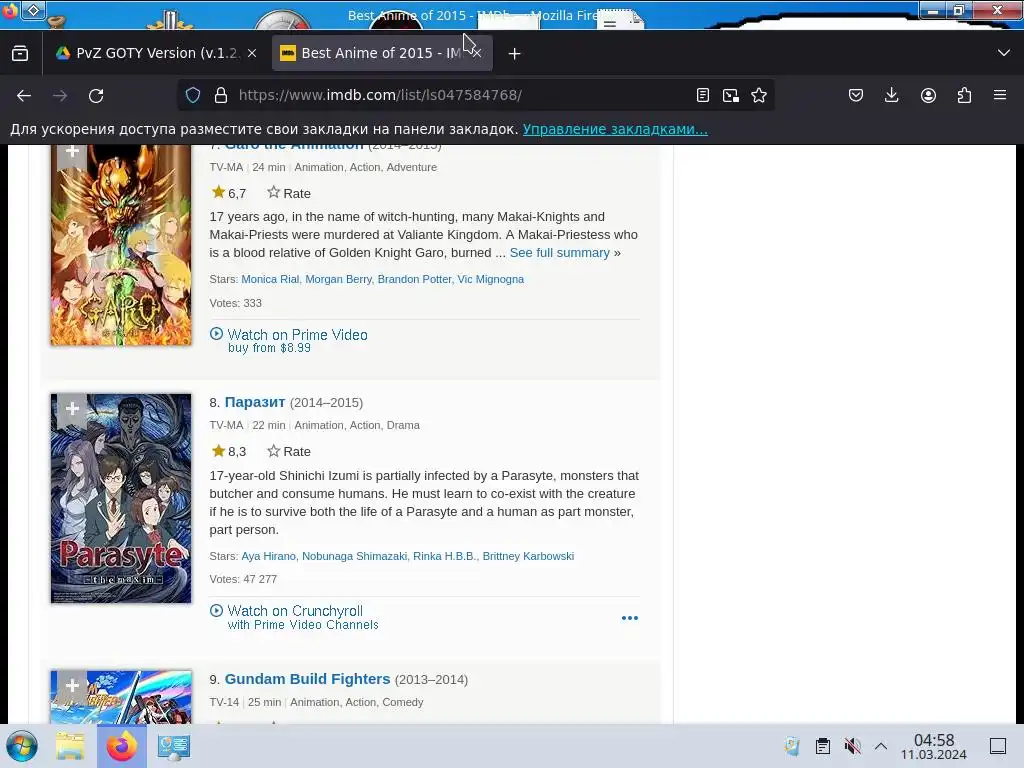Add Паразит to watchlist via plus ribbon

pyautogui.click(x=72, y=410)
